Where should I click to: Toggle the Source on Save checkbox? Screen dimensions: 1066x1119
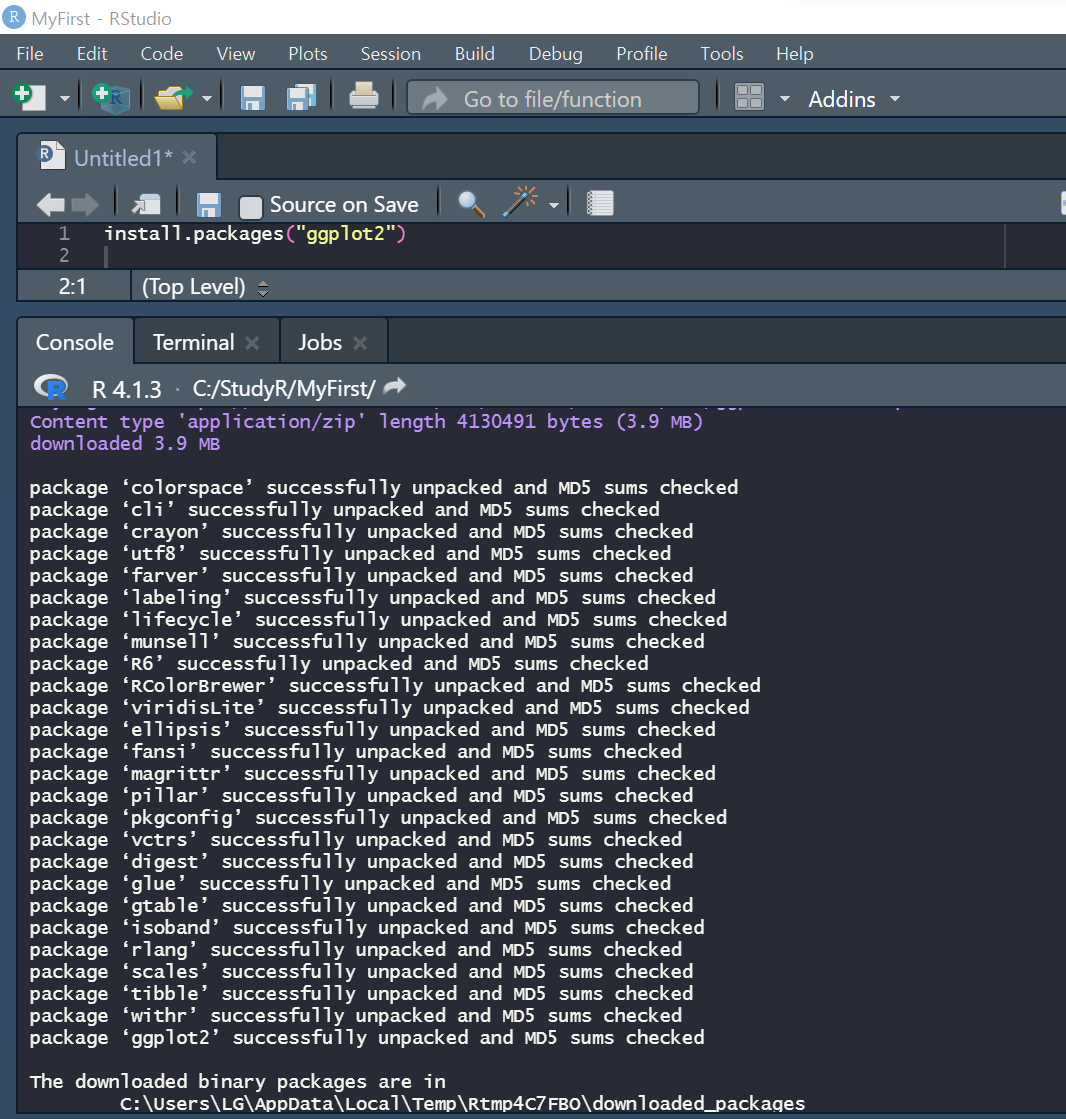point(250,207)
